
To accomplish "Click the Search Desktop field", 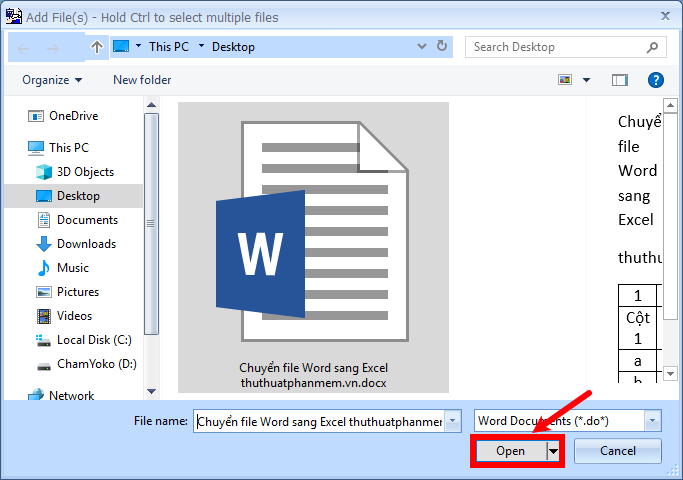I will click(556, 47).
